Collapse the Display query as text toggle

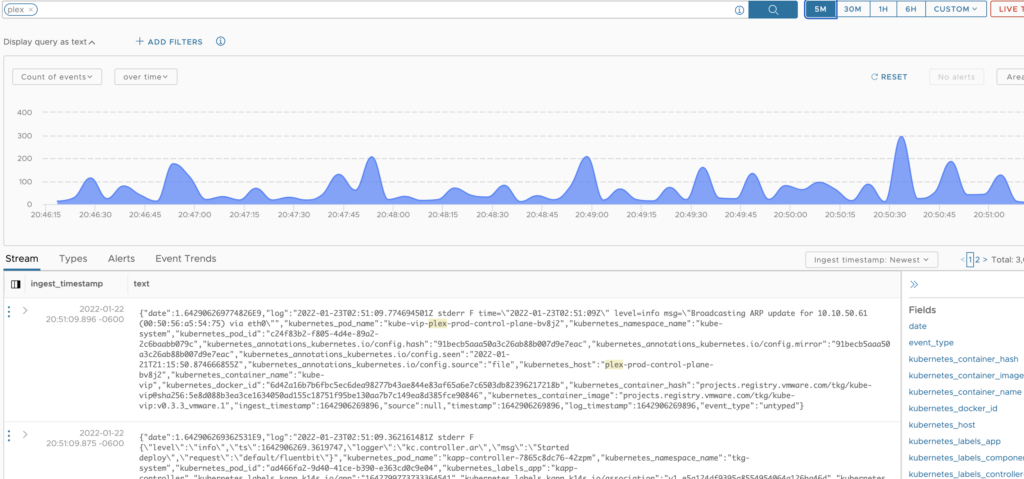pyautogui.click(x=50, y=42)
